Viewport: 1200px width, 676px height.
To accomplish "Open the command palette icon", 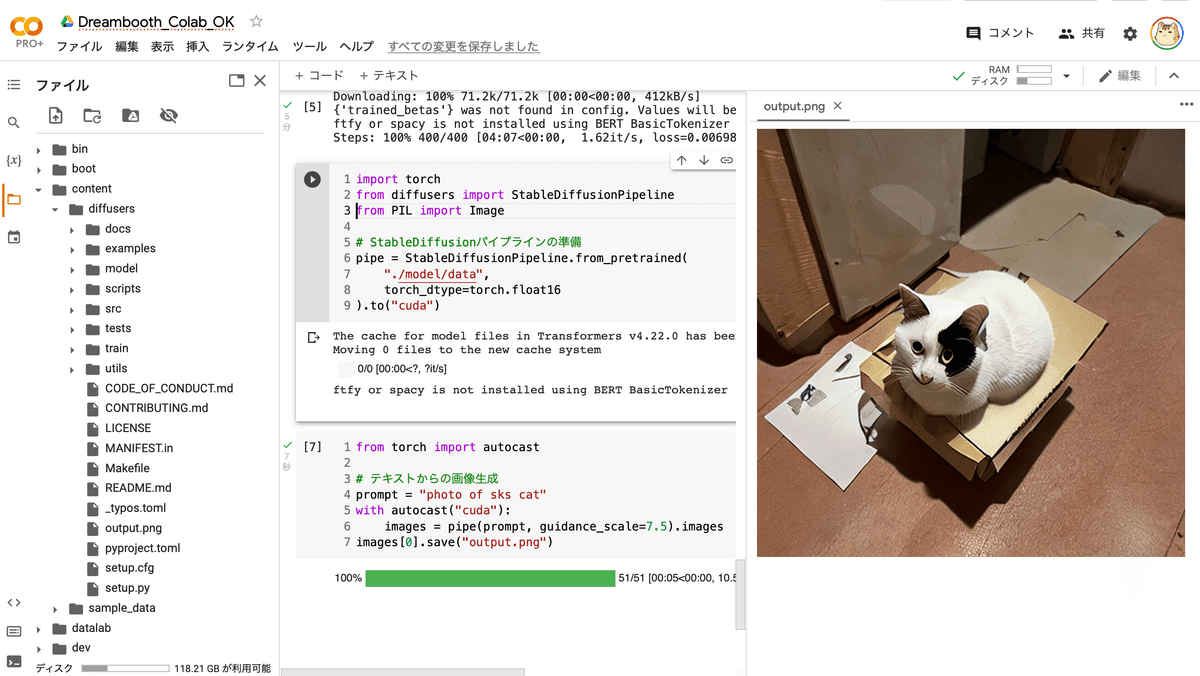I will tap(14, 631).
